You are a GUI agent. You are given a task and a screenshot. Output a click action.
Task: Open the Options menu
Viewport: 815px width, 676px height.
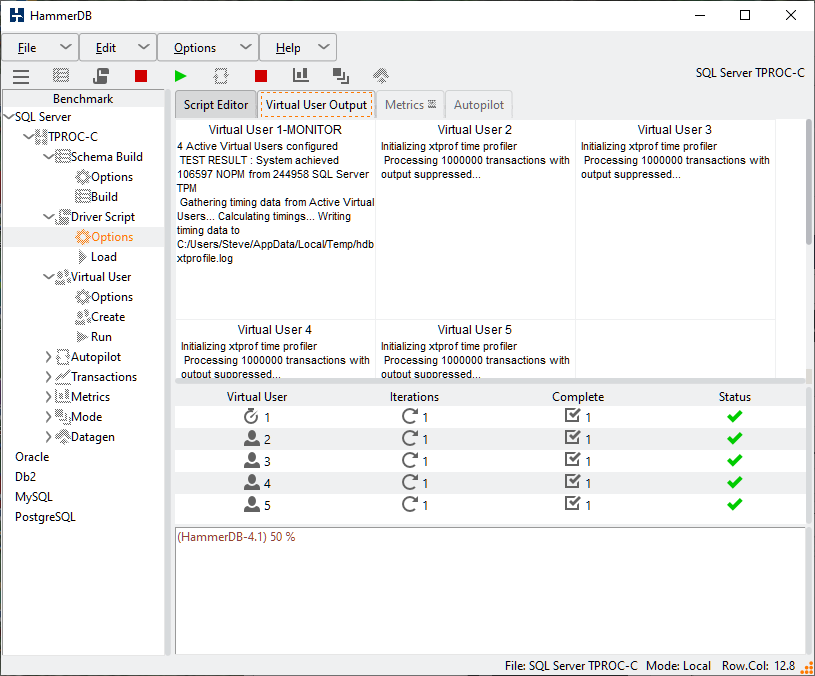(208, 48)
